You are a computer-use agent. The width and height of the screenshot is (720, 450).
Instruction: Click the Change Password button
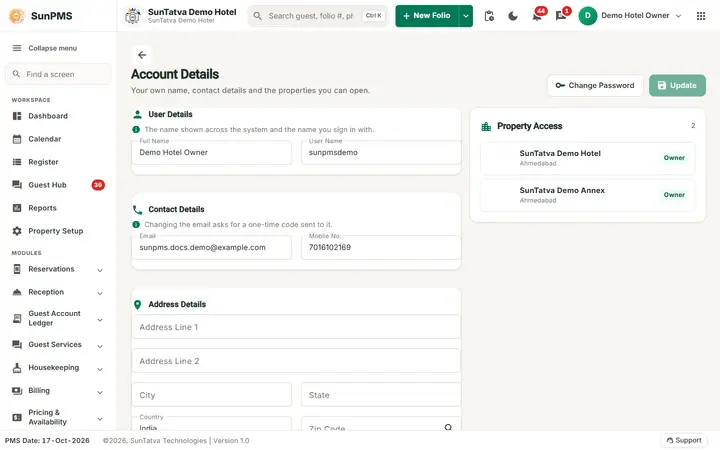[x=595, y=85]
